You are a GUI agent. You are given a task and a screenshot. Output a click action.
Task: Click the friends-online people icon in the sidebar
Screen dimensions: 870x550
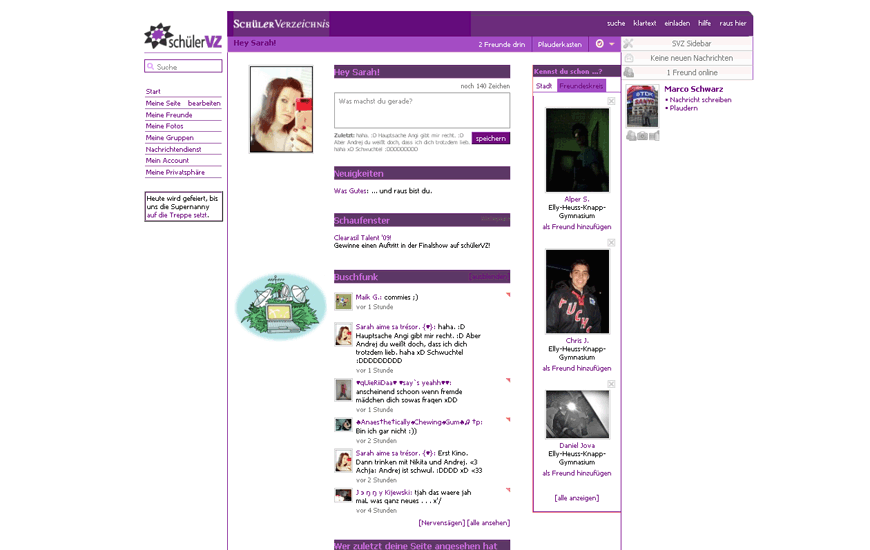coord(629,72)
